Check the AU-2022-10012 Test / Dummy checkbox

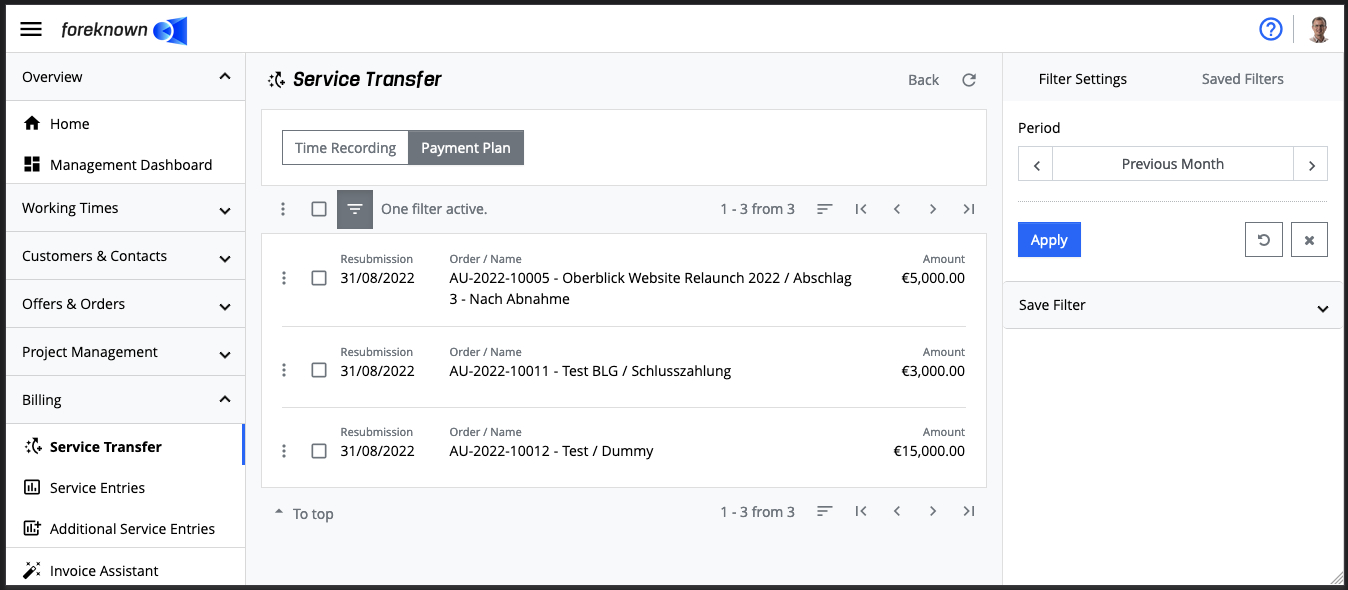point(319,451)
